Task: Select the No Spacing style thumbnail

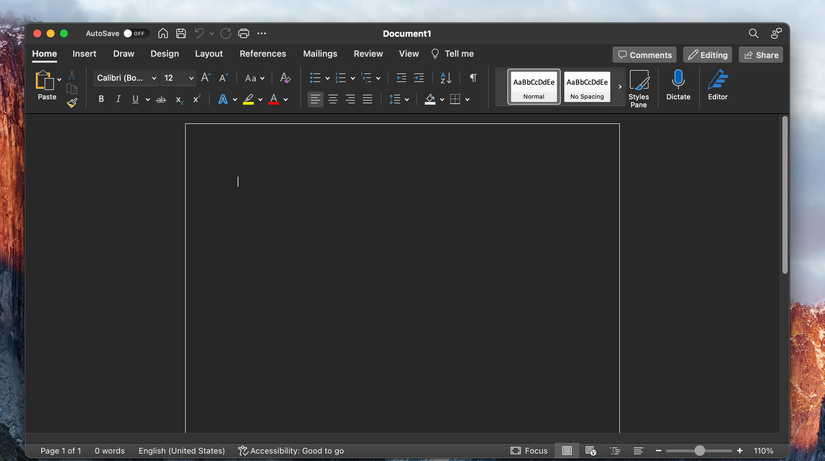Action: (587, 86)
